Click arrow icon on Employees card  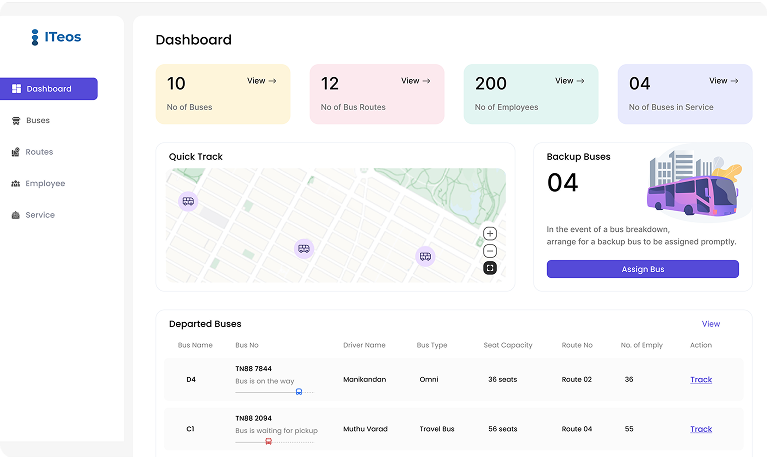click(x=580, y=81)
